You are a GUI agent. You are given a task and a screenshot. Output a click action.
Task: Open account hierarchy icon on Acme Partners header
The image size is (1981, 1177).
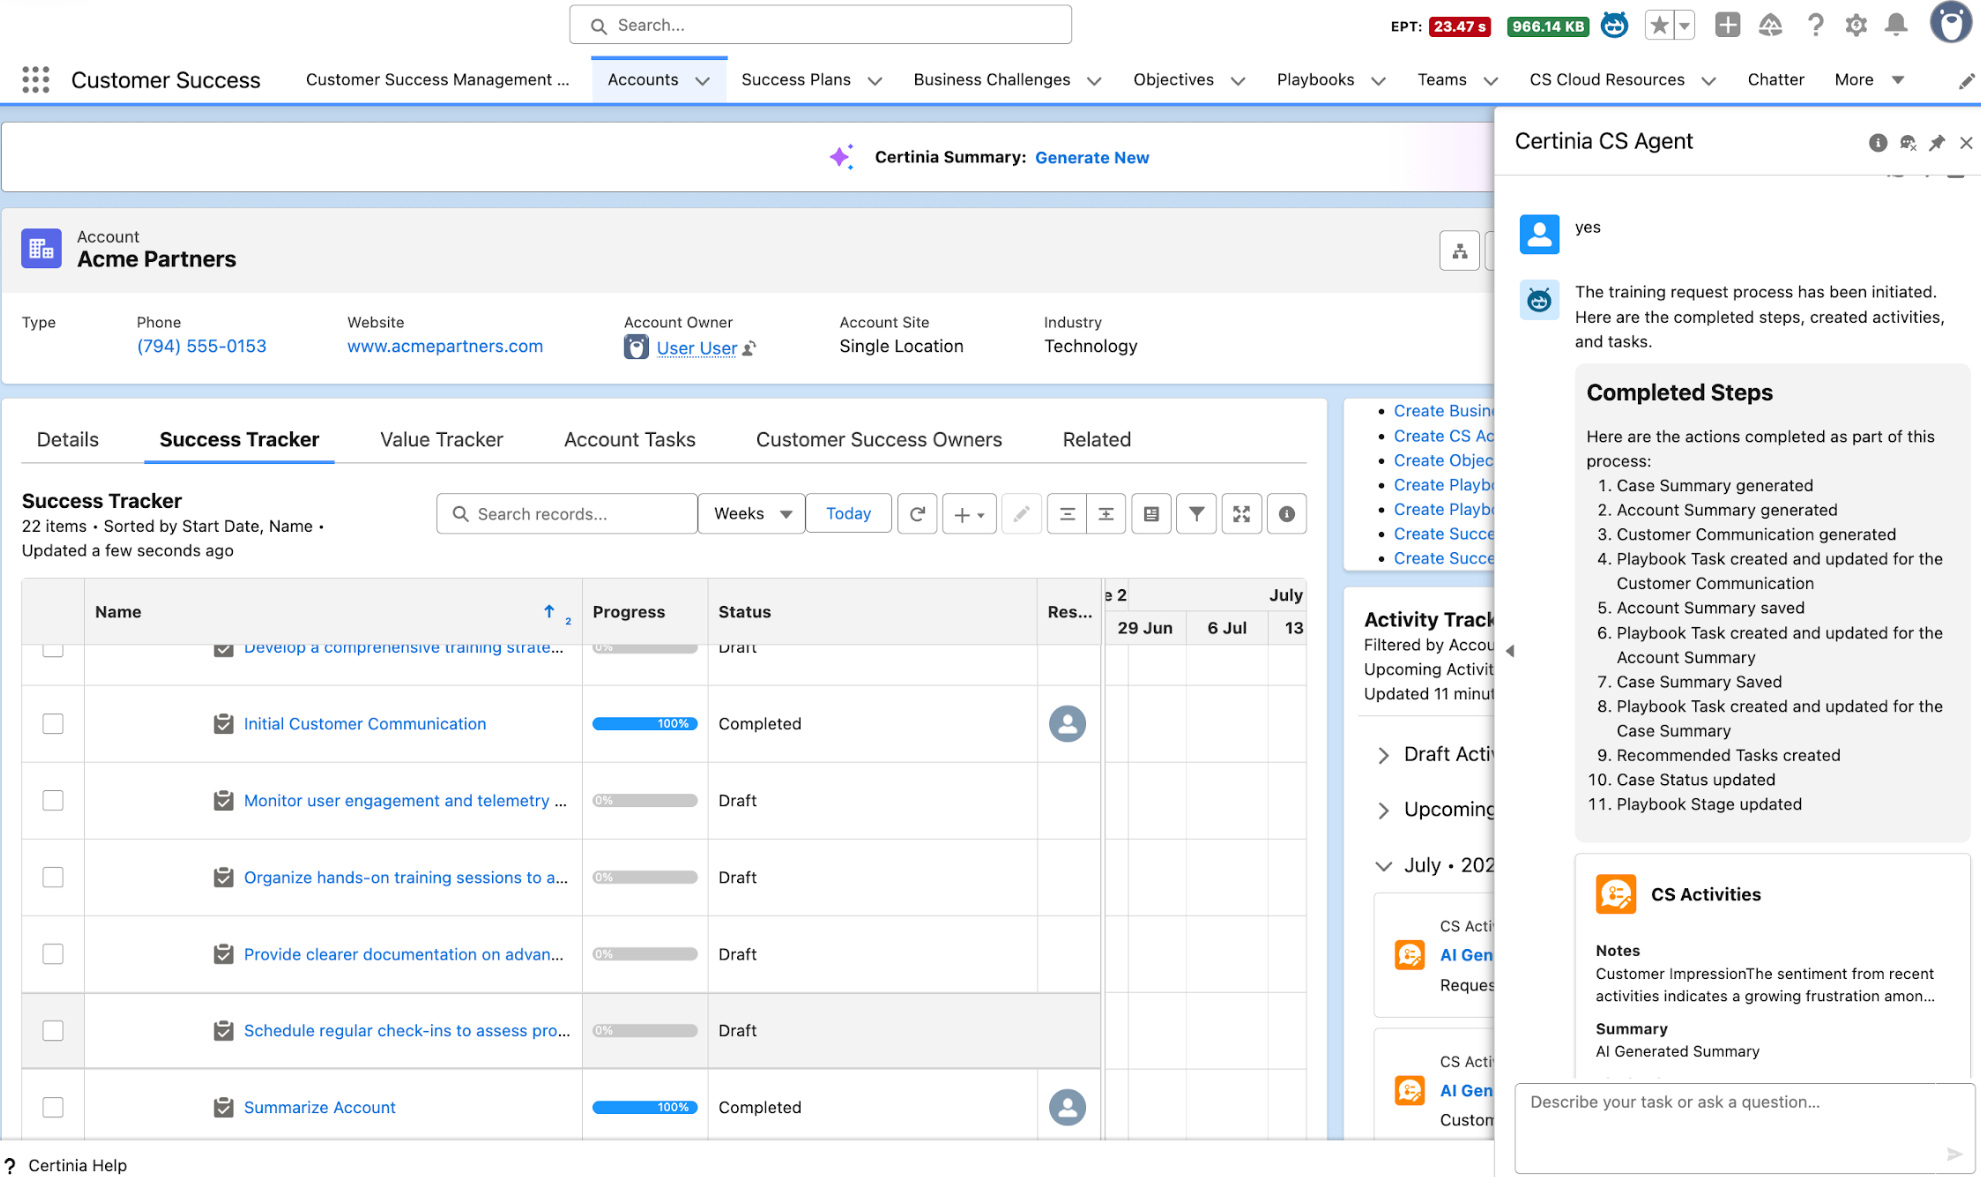pos(1459,251)
